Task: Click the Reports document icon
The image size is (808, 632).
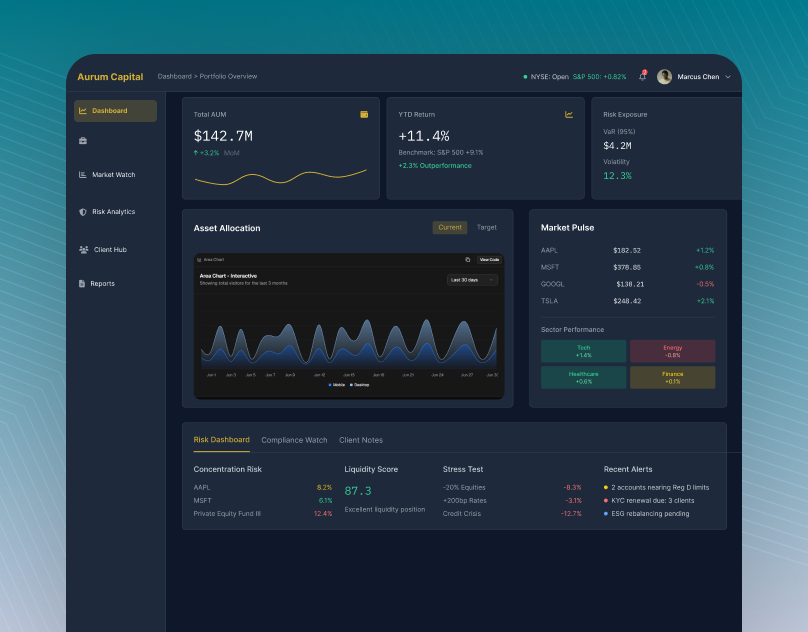Action: pos(82,284)
